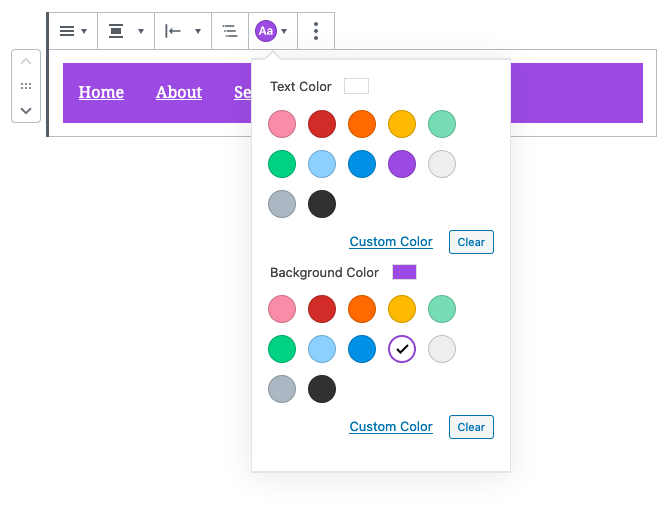
Task: Expand the arrow beside the alignment icon
Action: tap(141, 31)
